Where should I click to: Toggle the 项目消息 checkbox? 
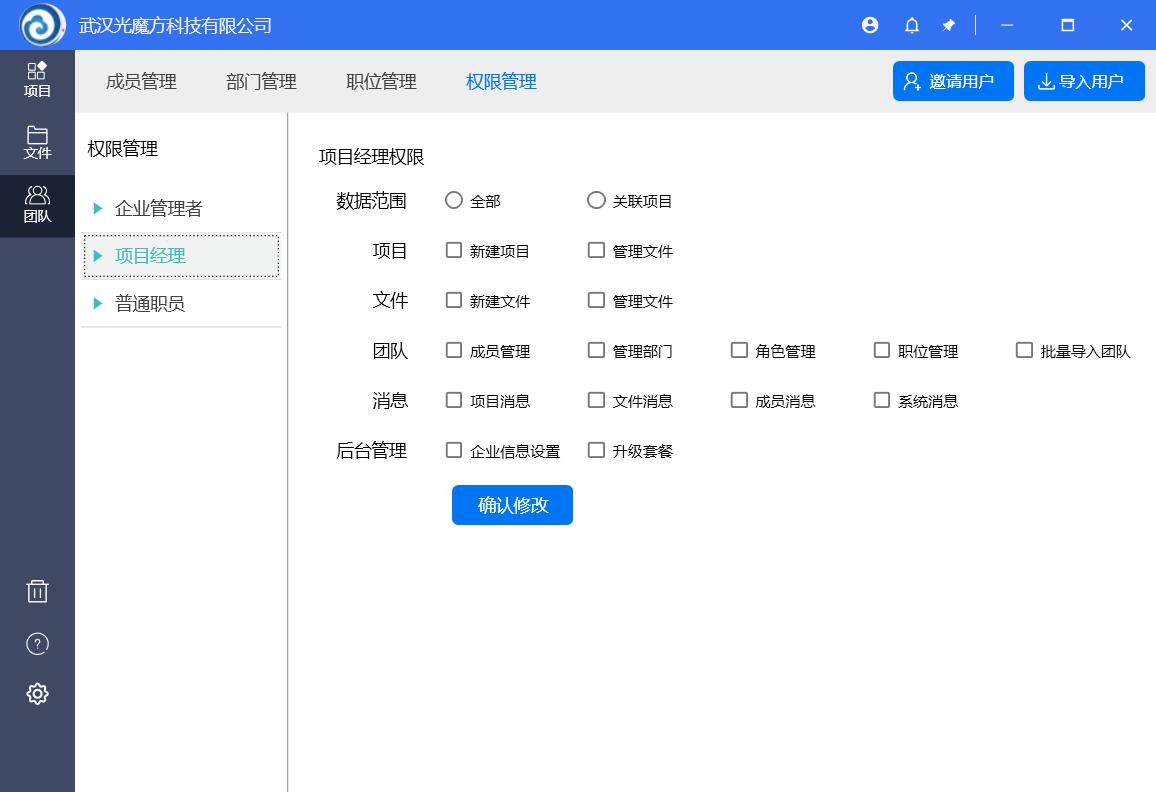tap(453, 400)
